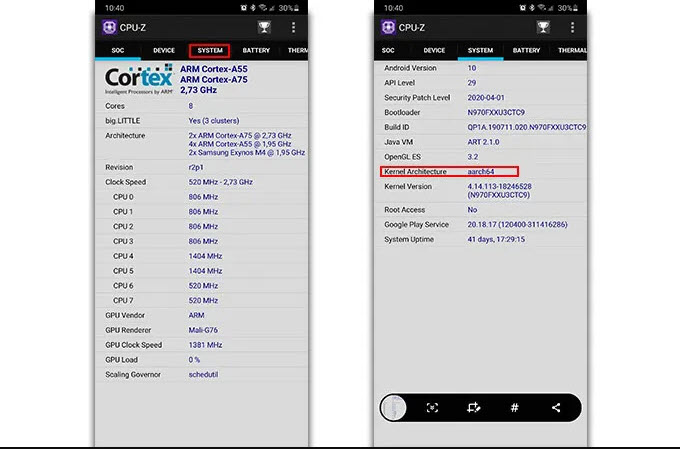Viewport: 680px width, 449px height.
Task: Select Cores value '8'
Action: [x=191, y=106]
